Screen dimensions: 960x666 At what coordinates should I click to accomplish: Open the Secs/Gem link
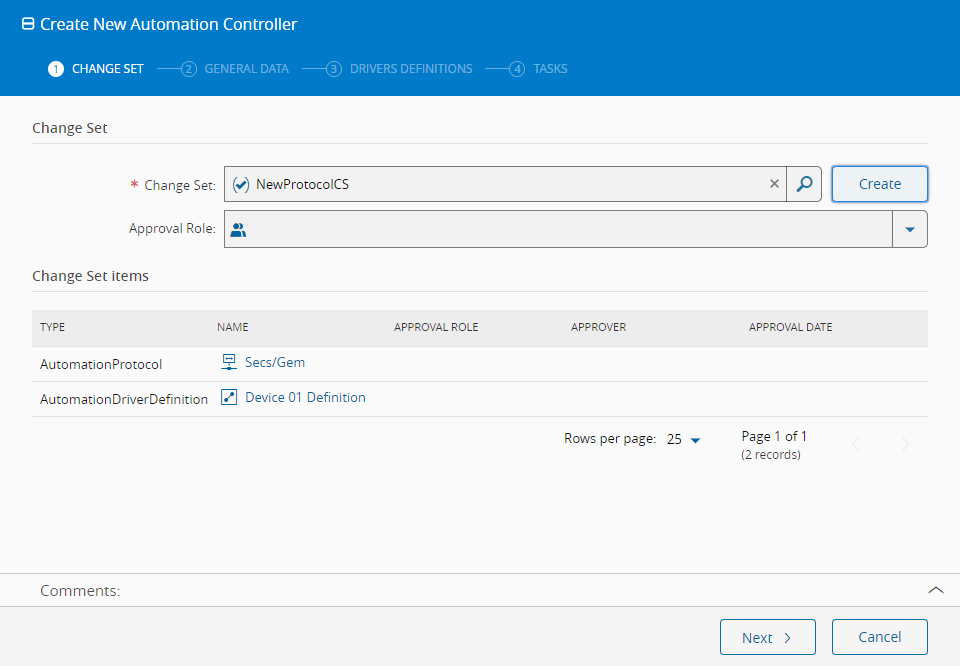tap(275, 362)
